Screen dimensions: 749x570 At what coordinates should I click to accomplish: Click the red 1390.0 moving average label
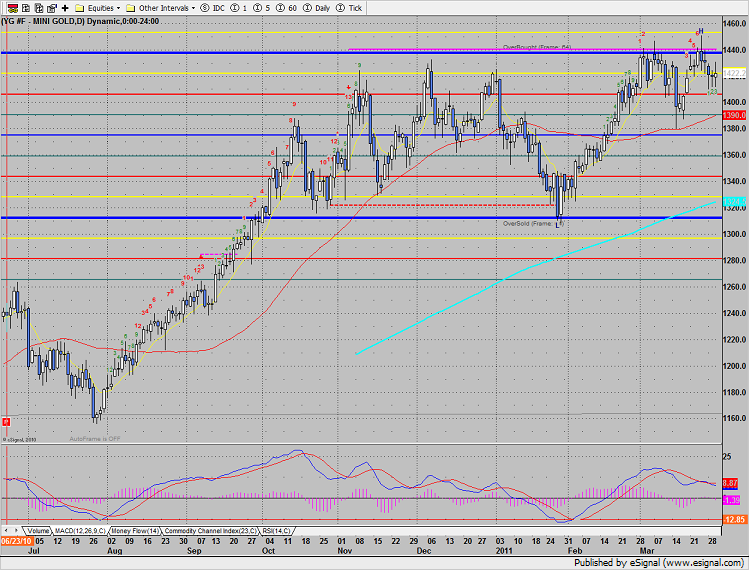pyautogui.click(x=734, y=115)
